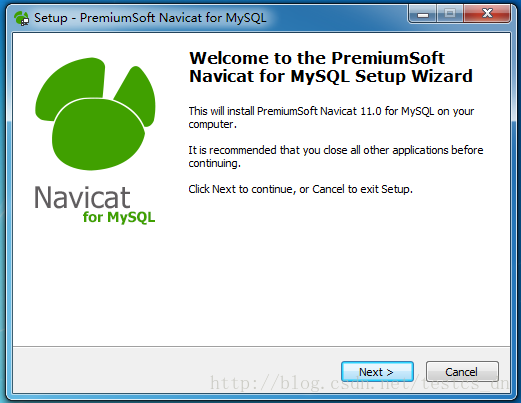Image resolution: width=521 pixels, height=403 pixels.
Task: Click the blog.csdn.net watermark URL text
Action: tap(359, 383)
